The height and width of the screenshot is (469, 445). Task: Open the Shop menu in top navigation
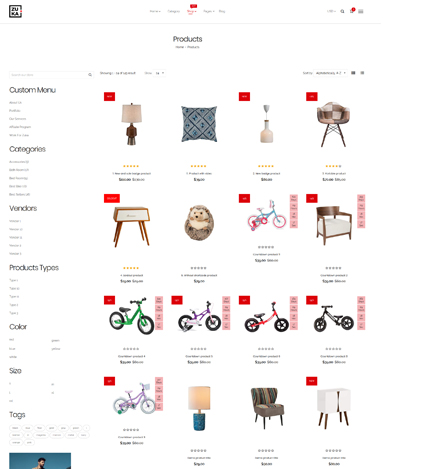click(x=191, y=11)
